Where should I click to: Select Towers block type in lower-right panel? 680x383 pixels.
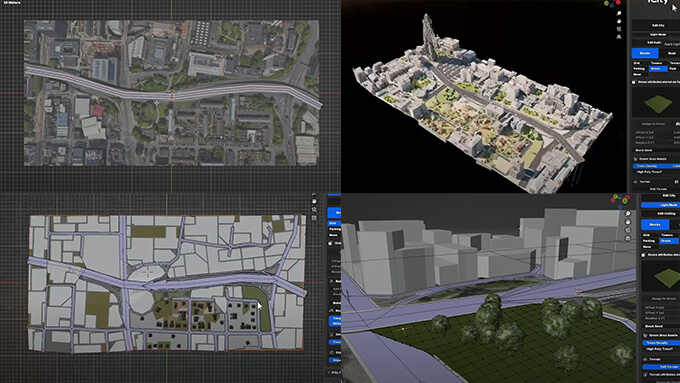click(669, 235)
